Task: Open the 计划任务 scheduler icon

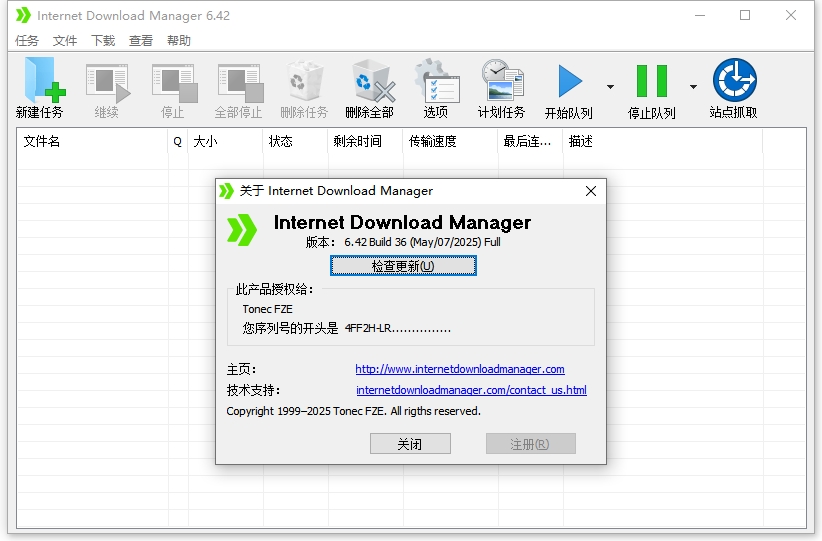Action: coord(501,82)
